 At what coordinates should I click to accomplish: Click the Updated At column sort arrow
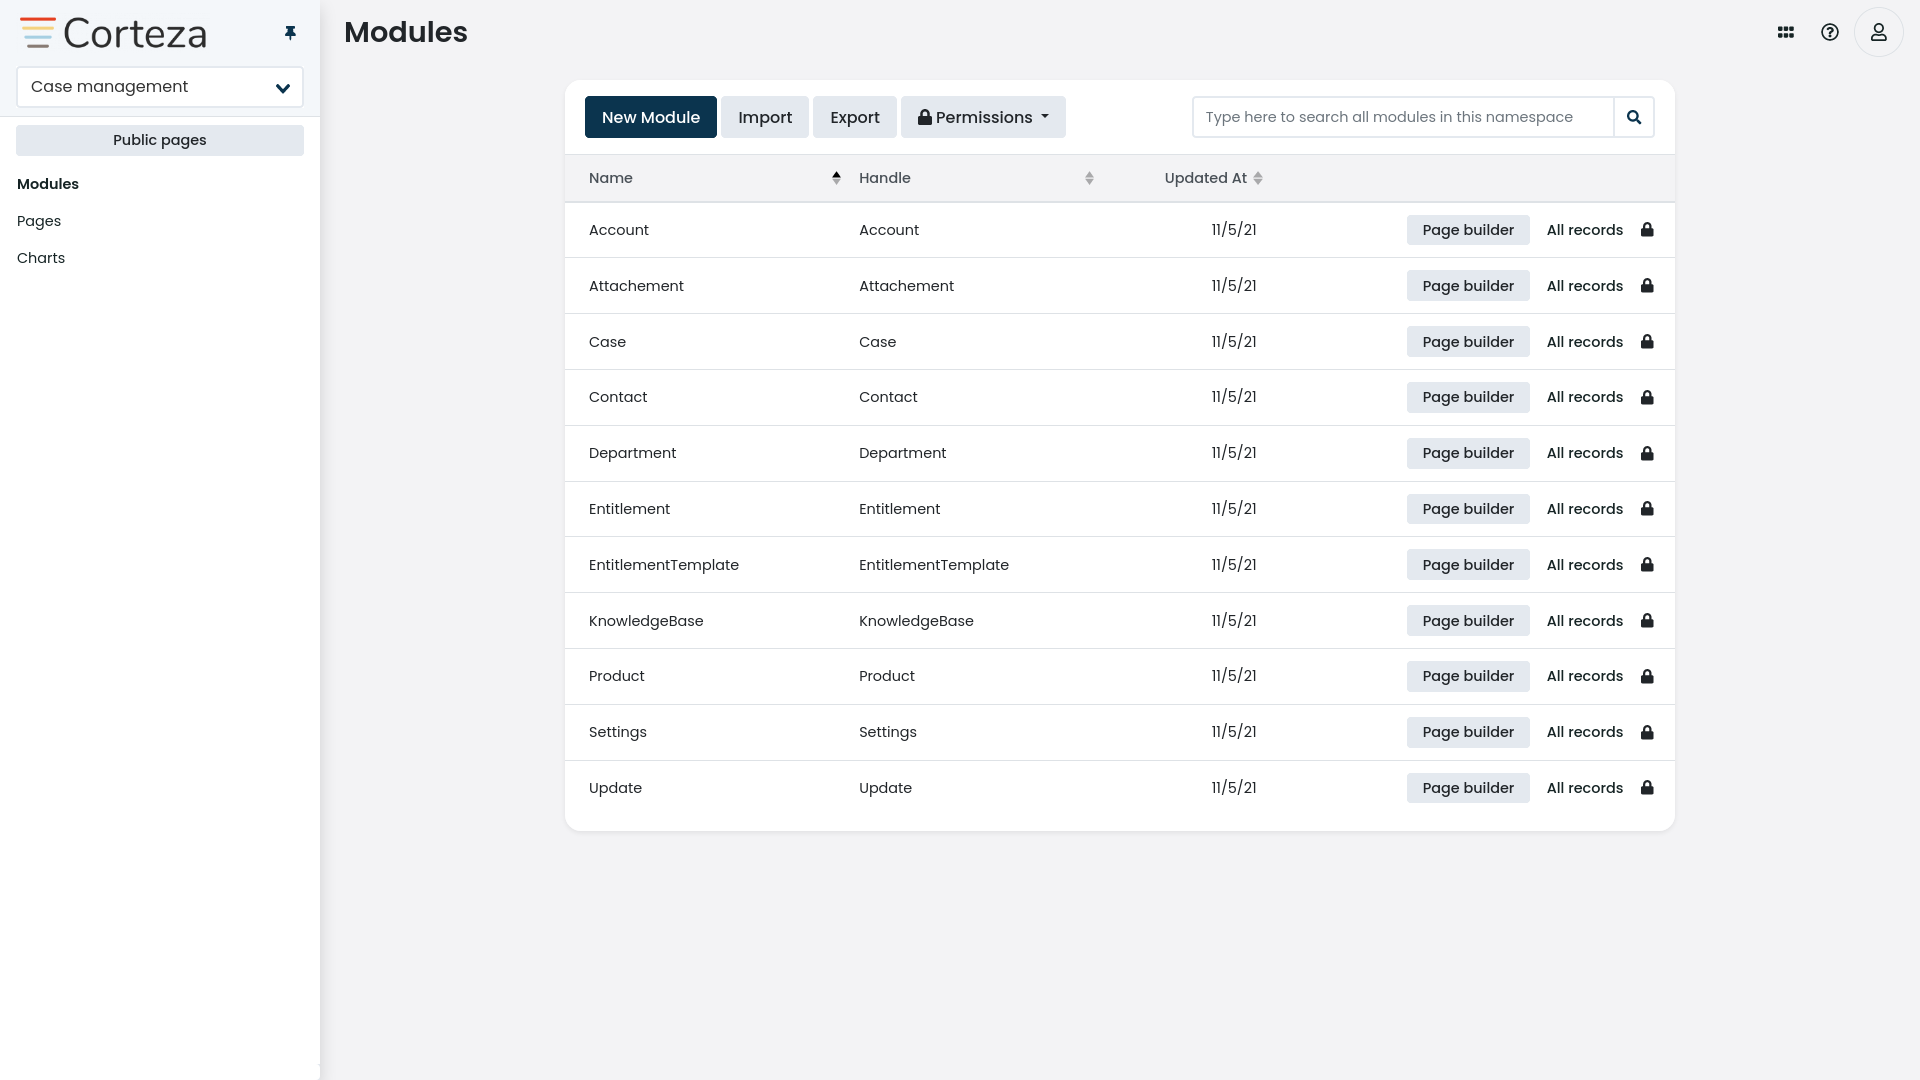[1259, 178]
